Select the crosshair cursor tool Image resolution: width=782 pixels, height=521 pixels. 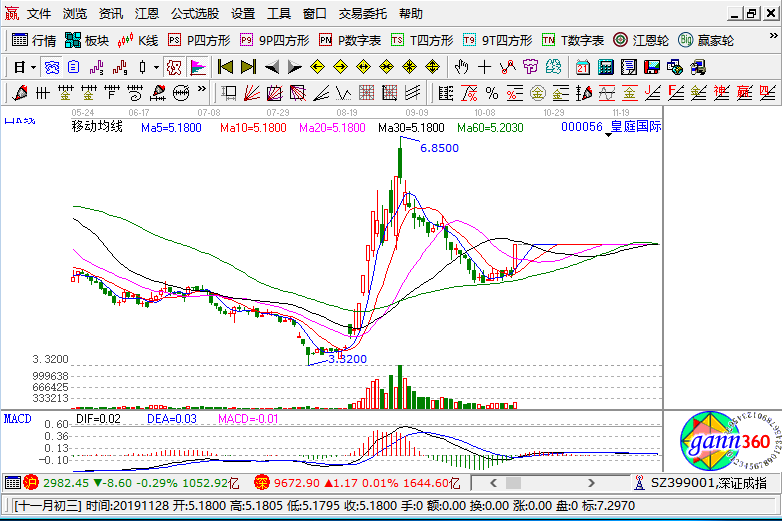(484, 67)
